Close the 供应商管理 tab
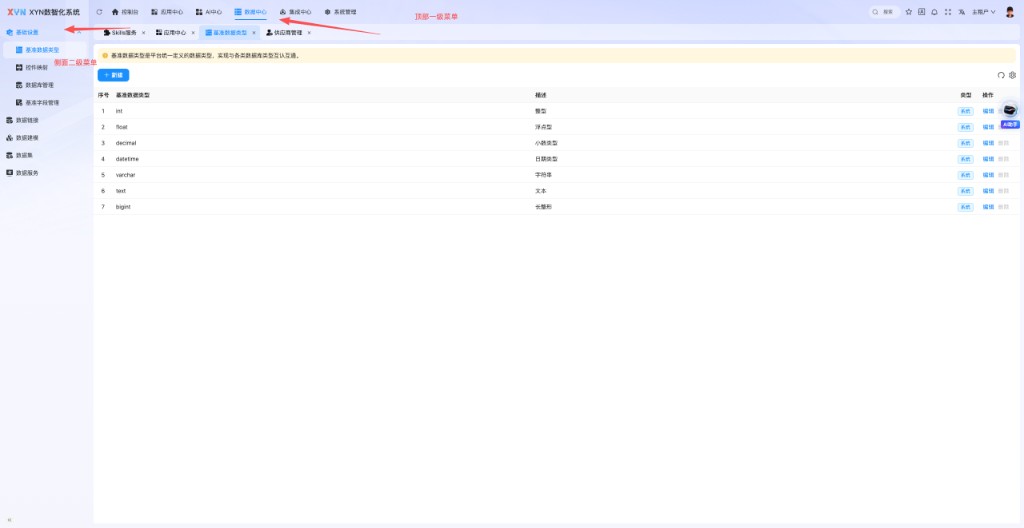 click(309, 32)
